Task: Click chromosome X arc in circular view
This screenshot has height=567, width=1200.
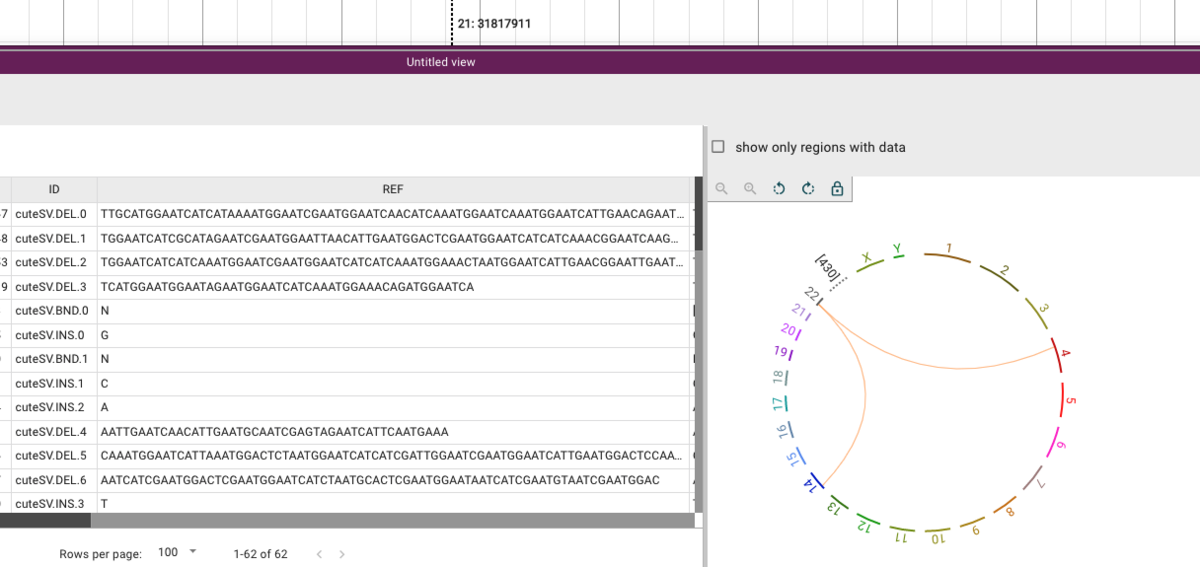Action: tap(868, 263)
